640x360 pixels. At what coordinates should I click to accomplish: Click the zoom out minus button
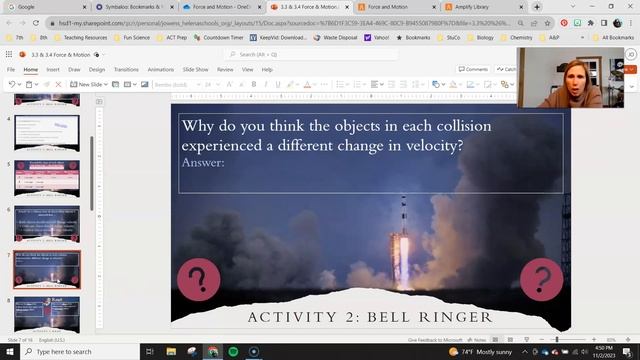point(542,340)
